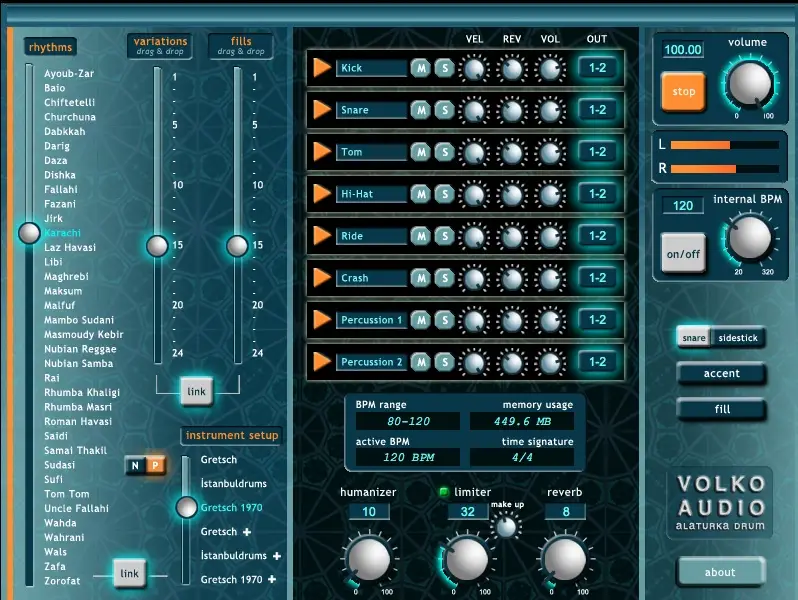The height and width of the screenshot is (600, 798).
Task: Click the accent button
Action: pyautogui.click(x=721, y=374)
